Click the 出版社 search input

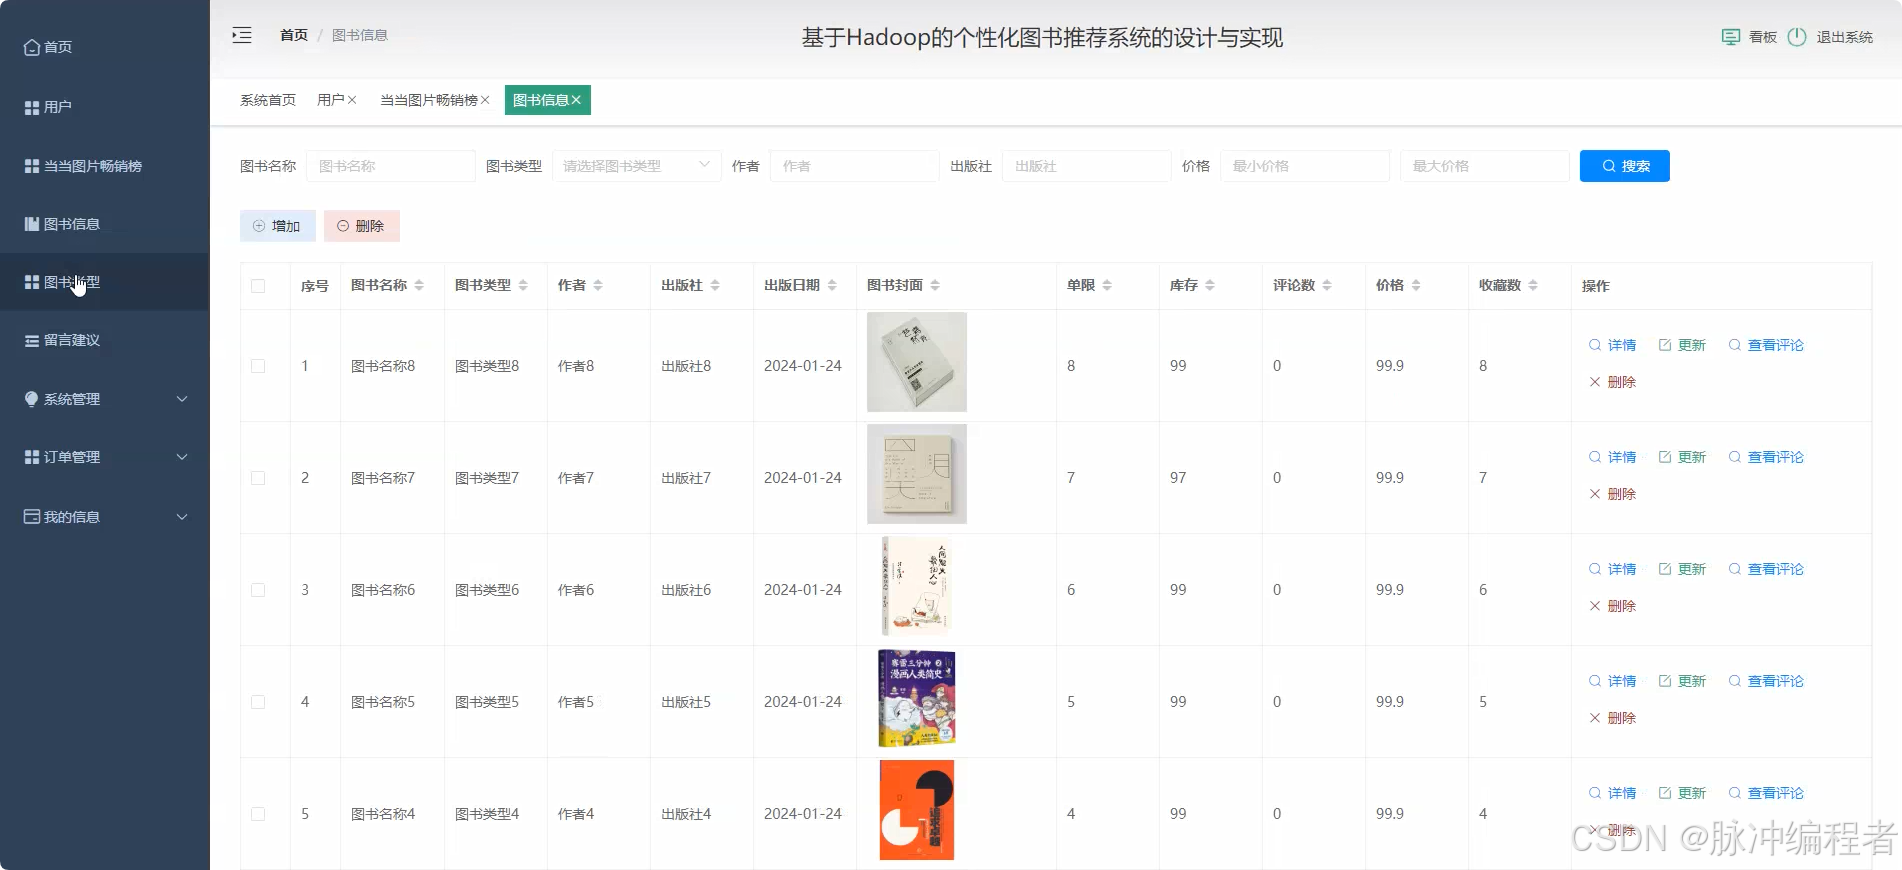point(1086,166)
